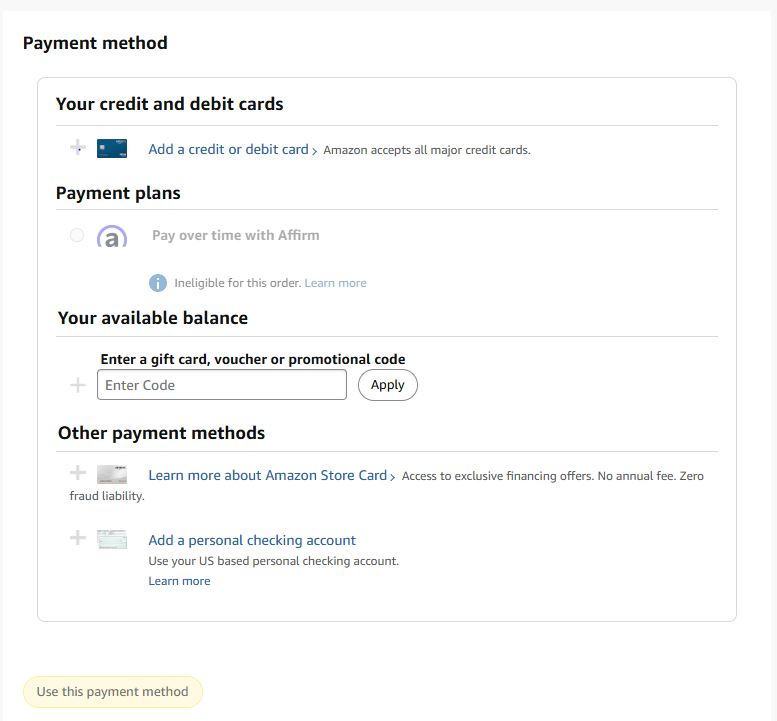
Task: Open Learn more under checking account
Action: [179, 581]
